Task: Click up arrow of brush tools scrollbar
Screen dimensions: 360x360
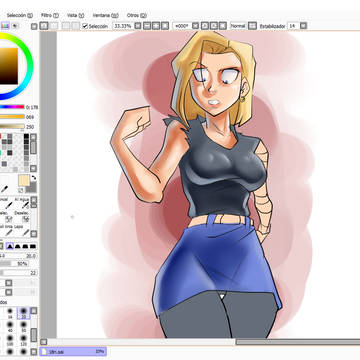Action: click(34, 200)
